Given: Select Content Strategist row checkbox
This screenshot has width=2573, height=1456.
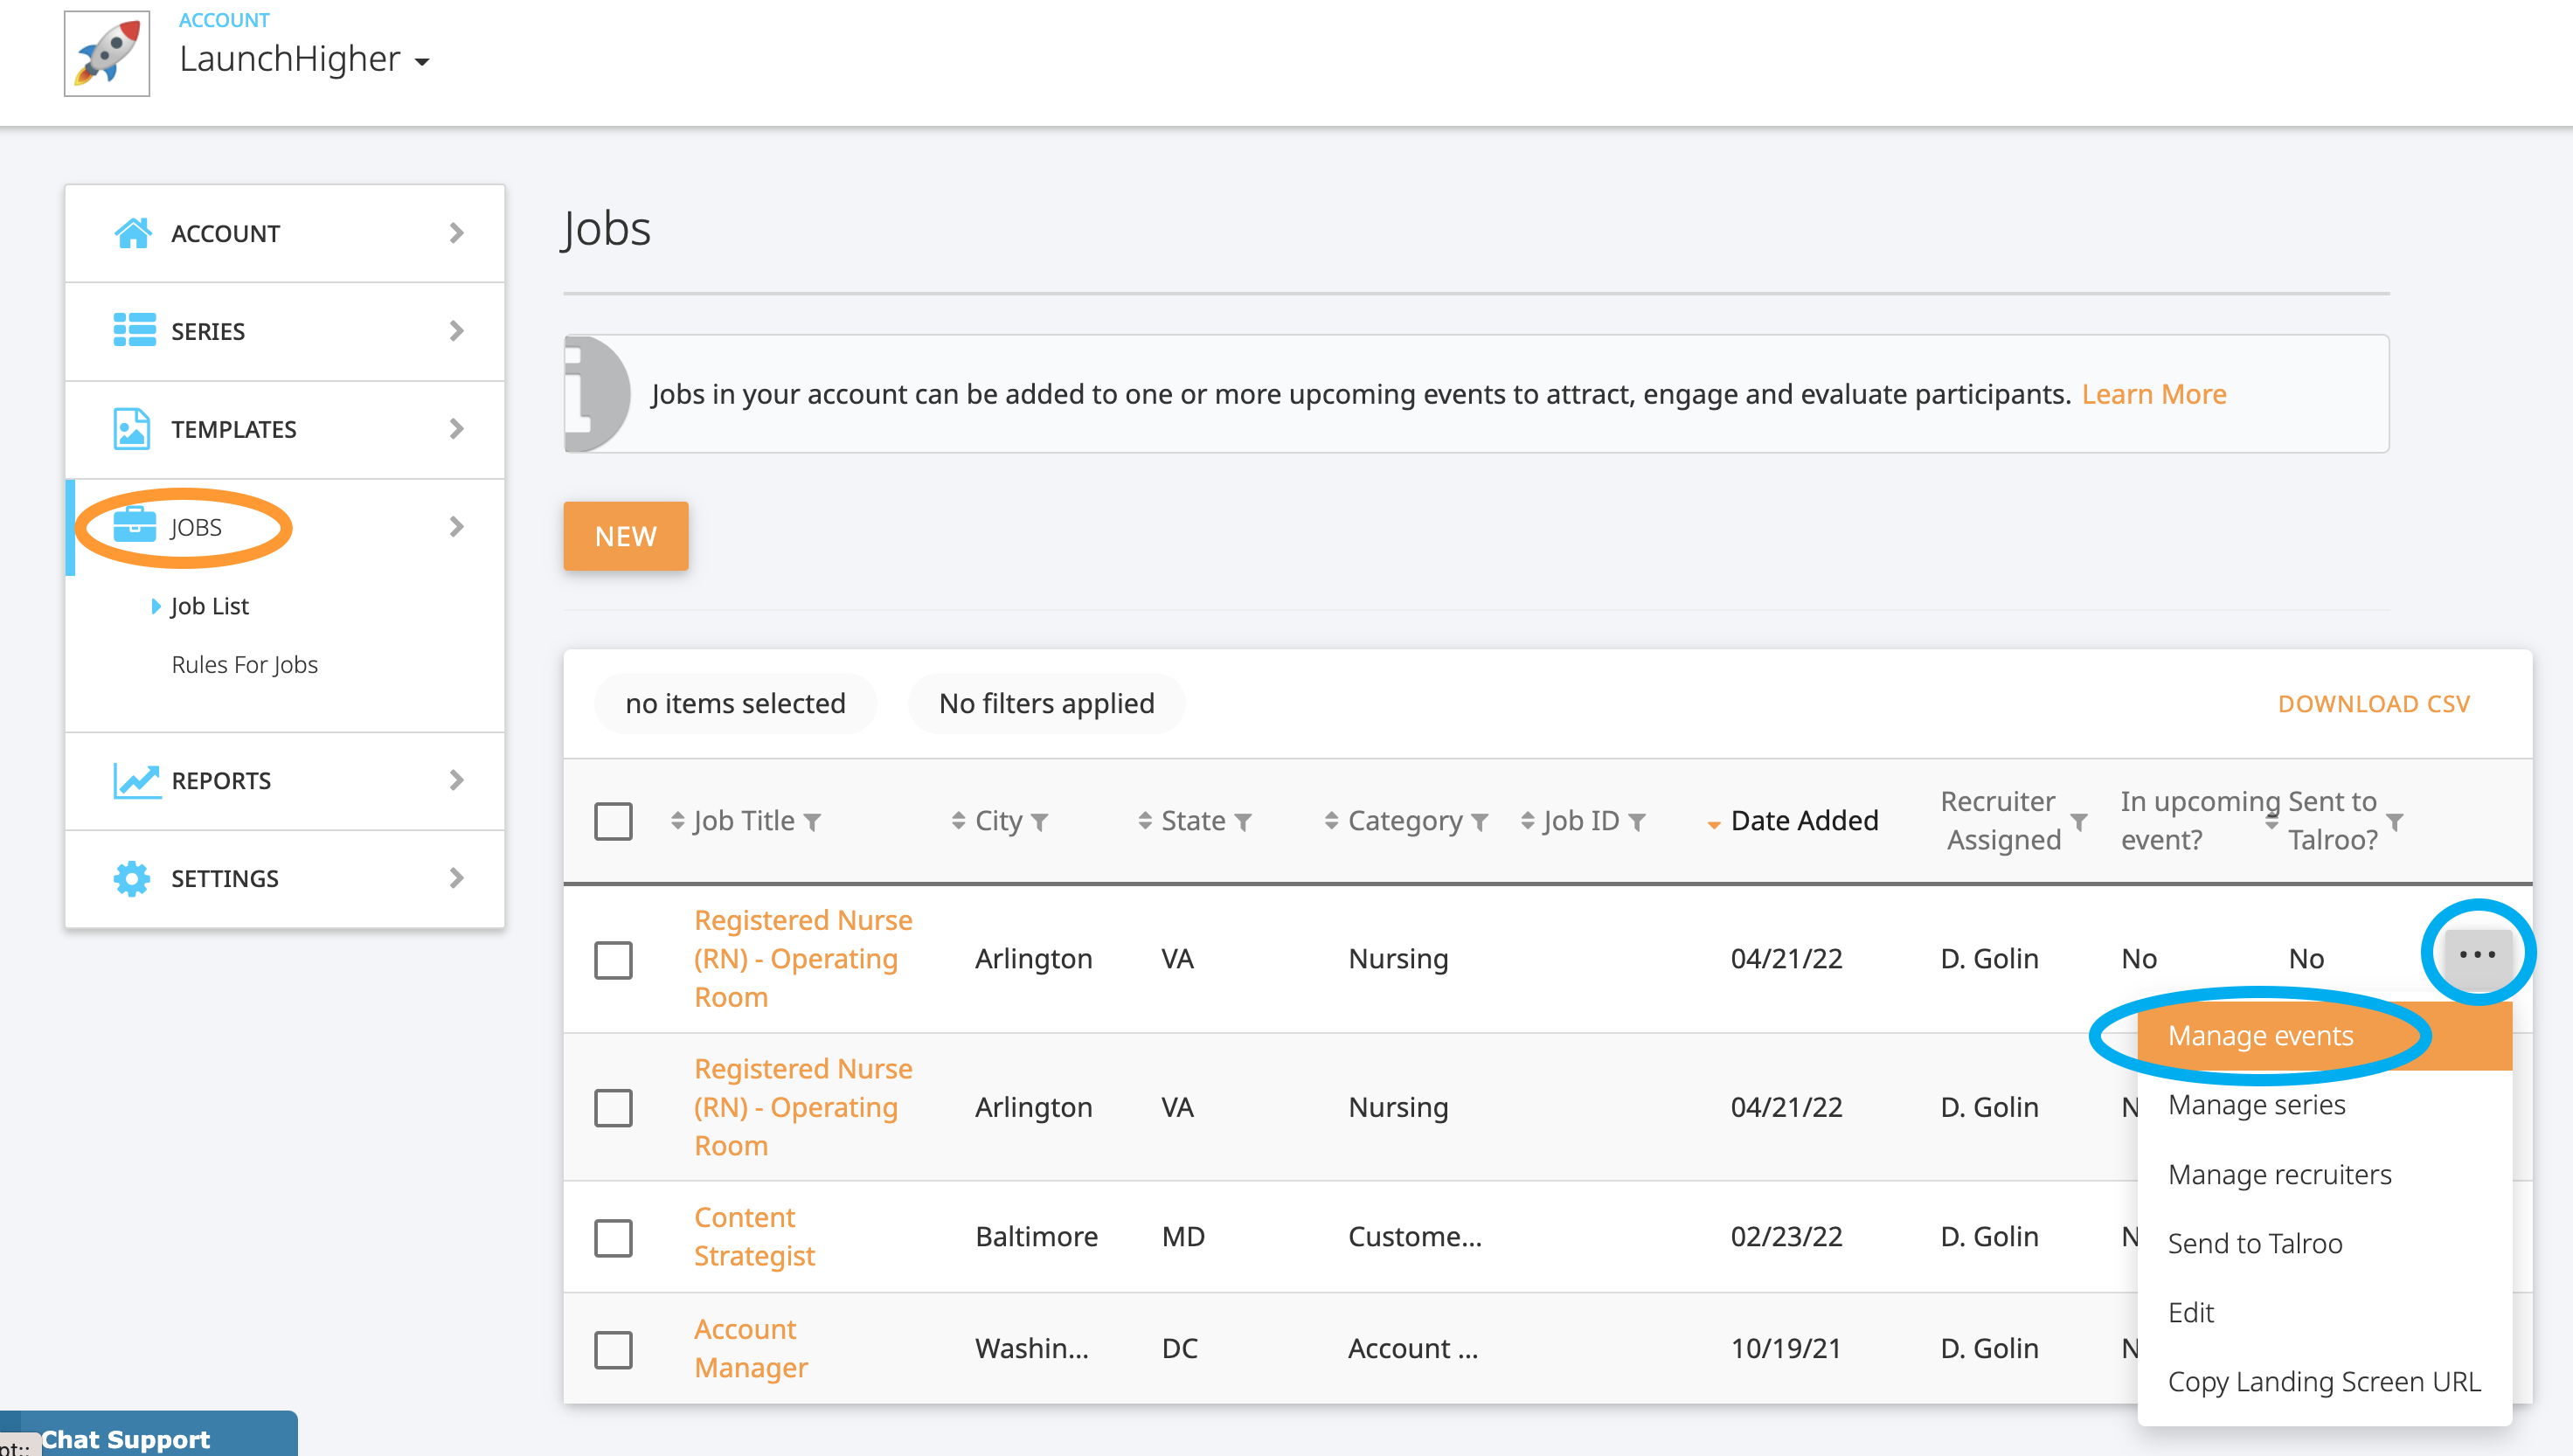Looking at the screenshot, I should click(613, 1237).
